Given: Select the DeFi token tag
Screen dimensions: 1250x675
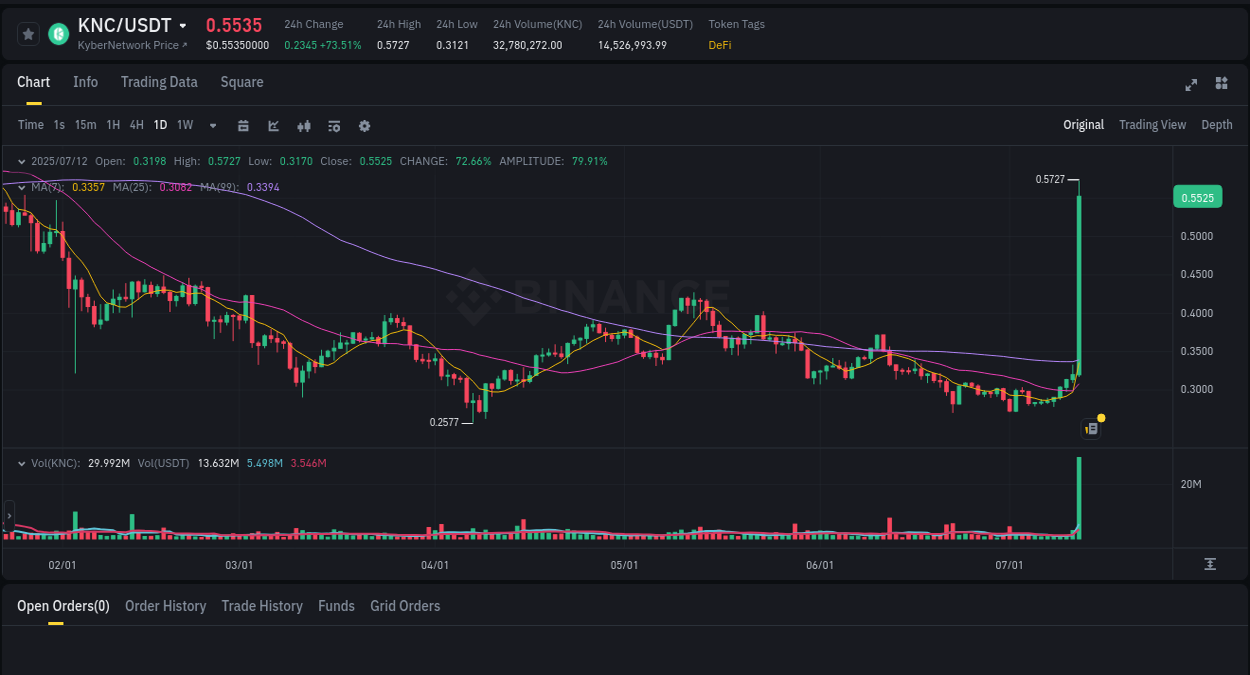Looking at the screenshot, I should [x=719, y=45].
